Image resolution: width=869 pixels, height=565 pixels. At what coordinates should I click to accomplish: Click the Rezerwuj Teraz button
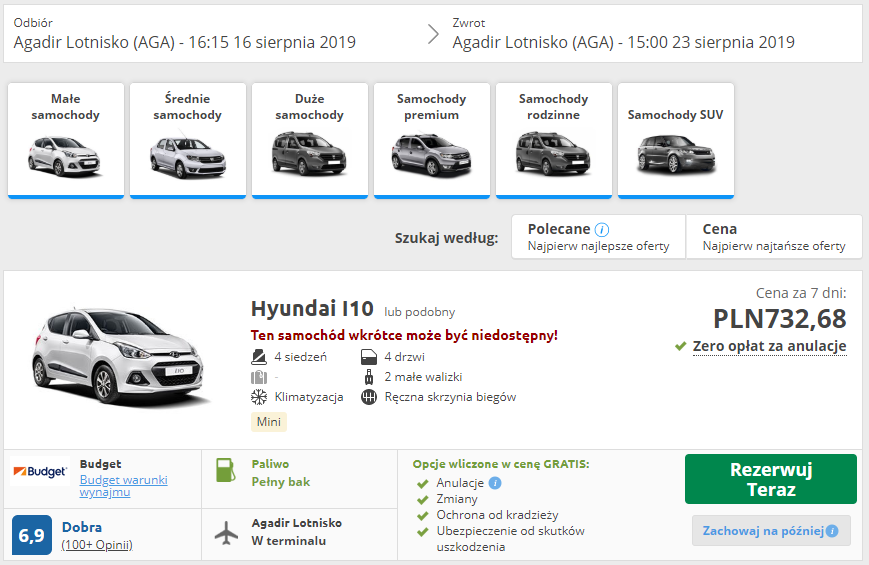[x=770, y=479]
